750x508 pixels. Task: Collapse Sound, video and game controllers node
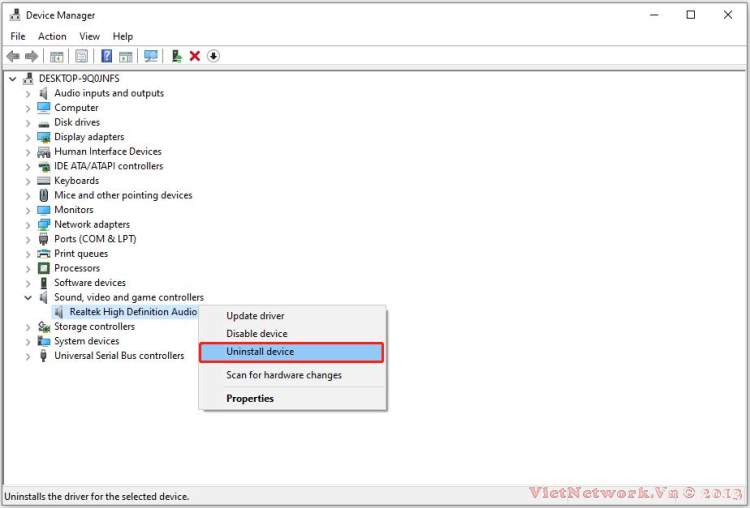coord(28,297)
